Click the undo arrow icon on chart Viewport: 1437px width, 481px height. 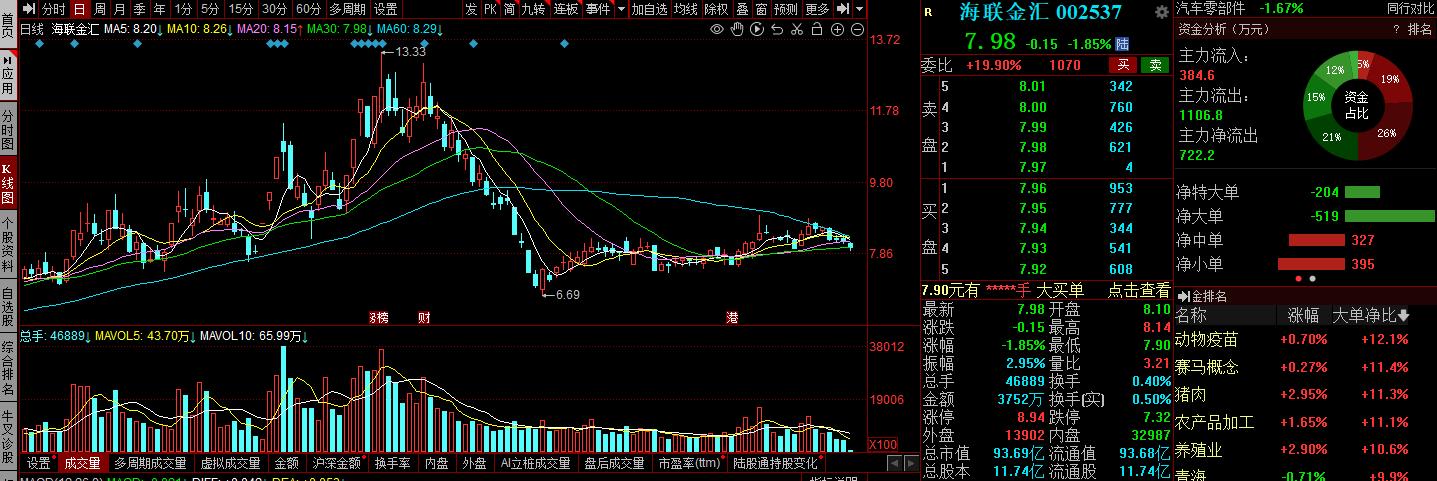[777, 29]
